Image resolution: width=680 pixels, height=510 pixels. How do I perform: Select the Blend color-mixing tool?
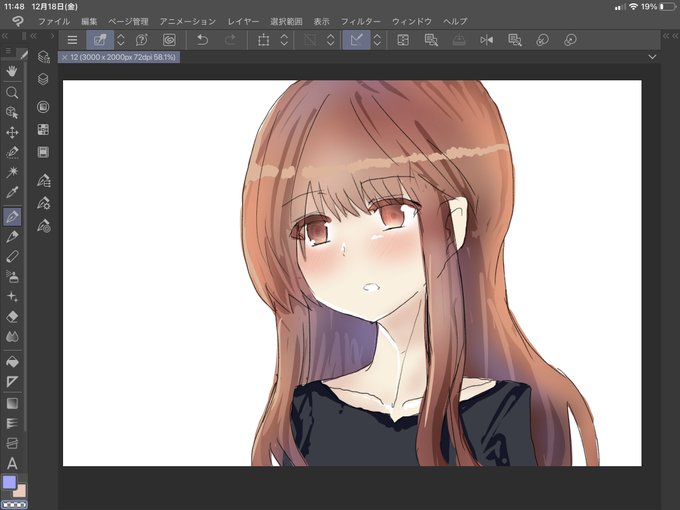[x=12, y=337]
